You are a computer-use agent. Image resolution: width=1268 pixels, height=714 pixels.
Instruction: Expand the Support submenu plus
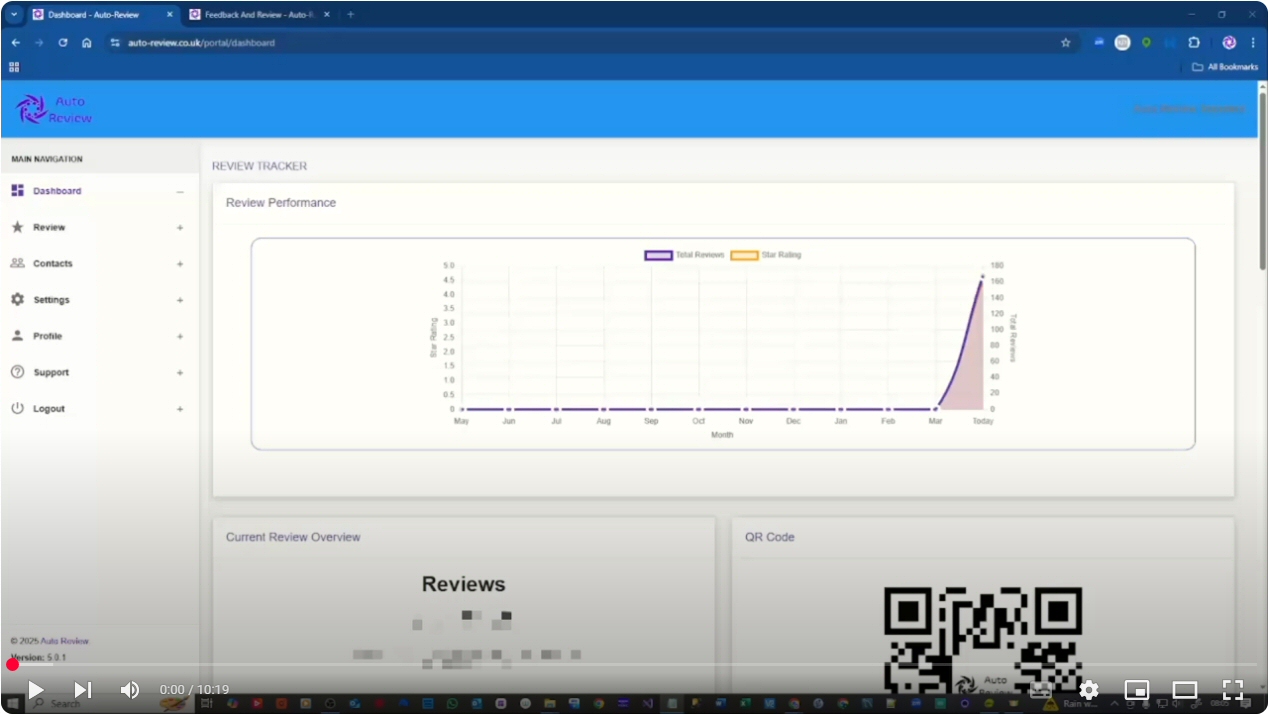pos(180,373)
